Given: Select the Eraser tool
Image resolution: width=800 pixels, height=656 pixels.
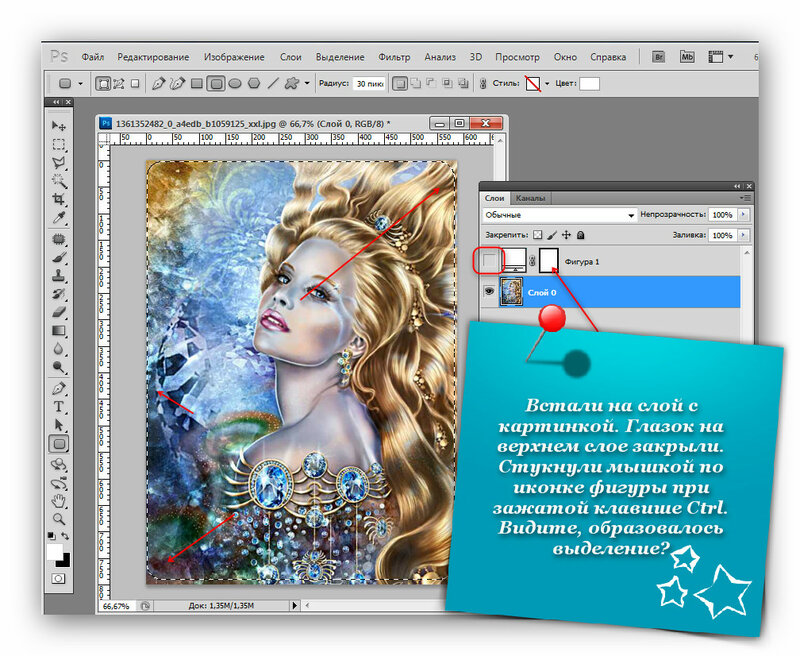Looking at the screenshot, I should point(59,312).
